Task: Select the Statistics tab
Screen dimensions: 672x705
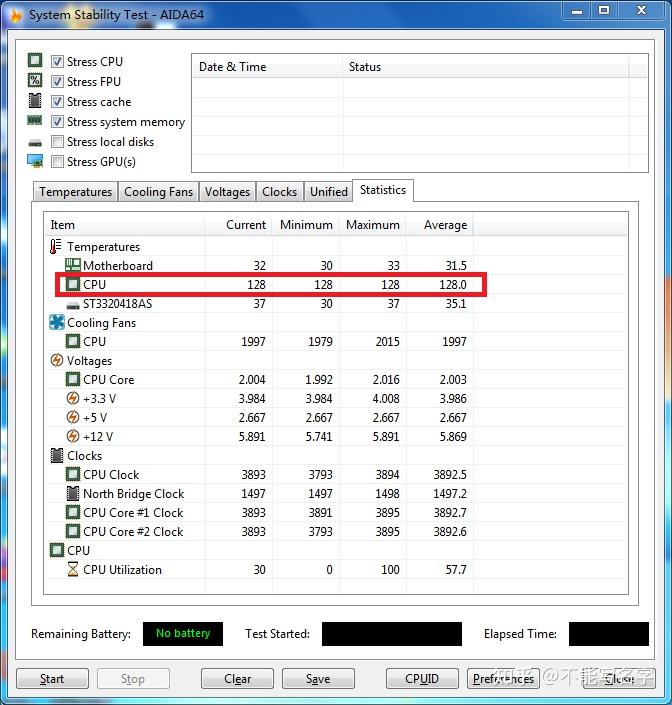Action: coord(383,190)
